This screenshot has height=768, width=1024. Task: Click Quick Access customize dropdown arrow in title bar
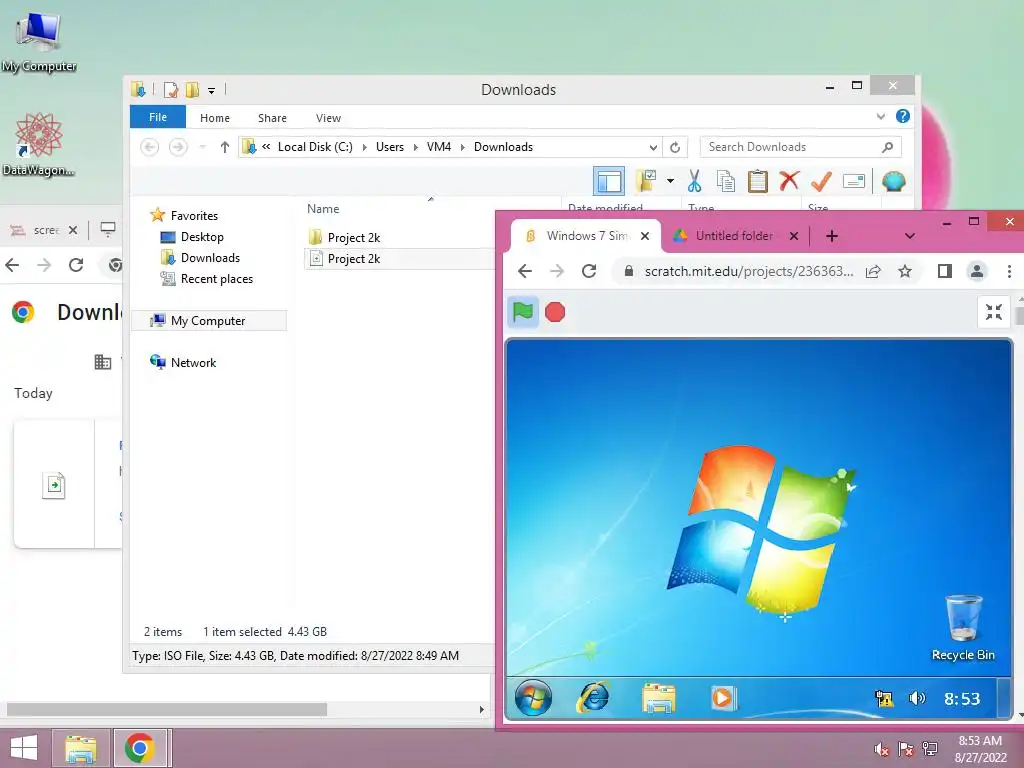pos(212,90)
